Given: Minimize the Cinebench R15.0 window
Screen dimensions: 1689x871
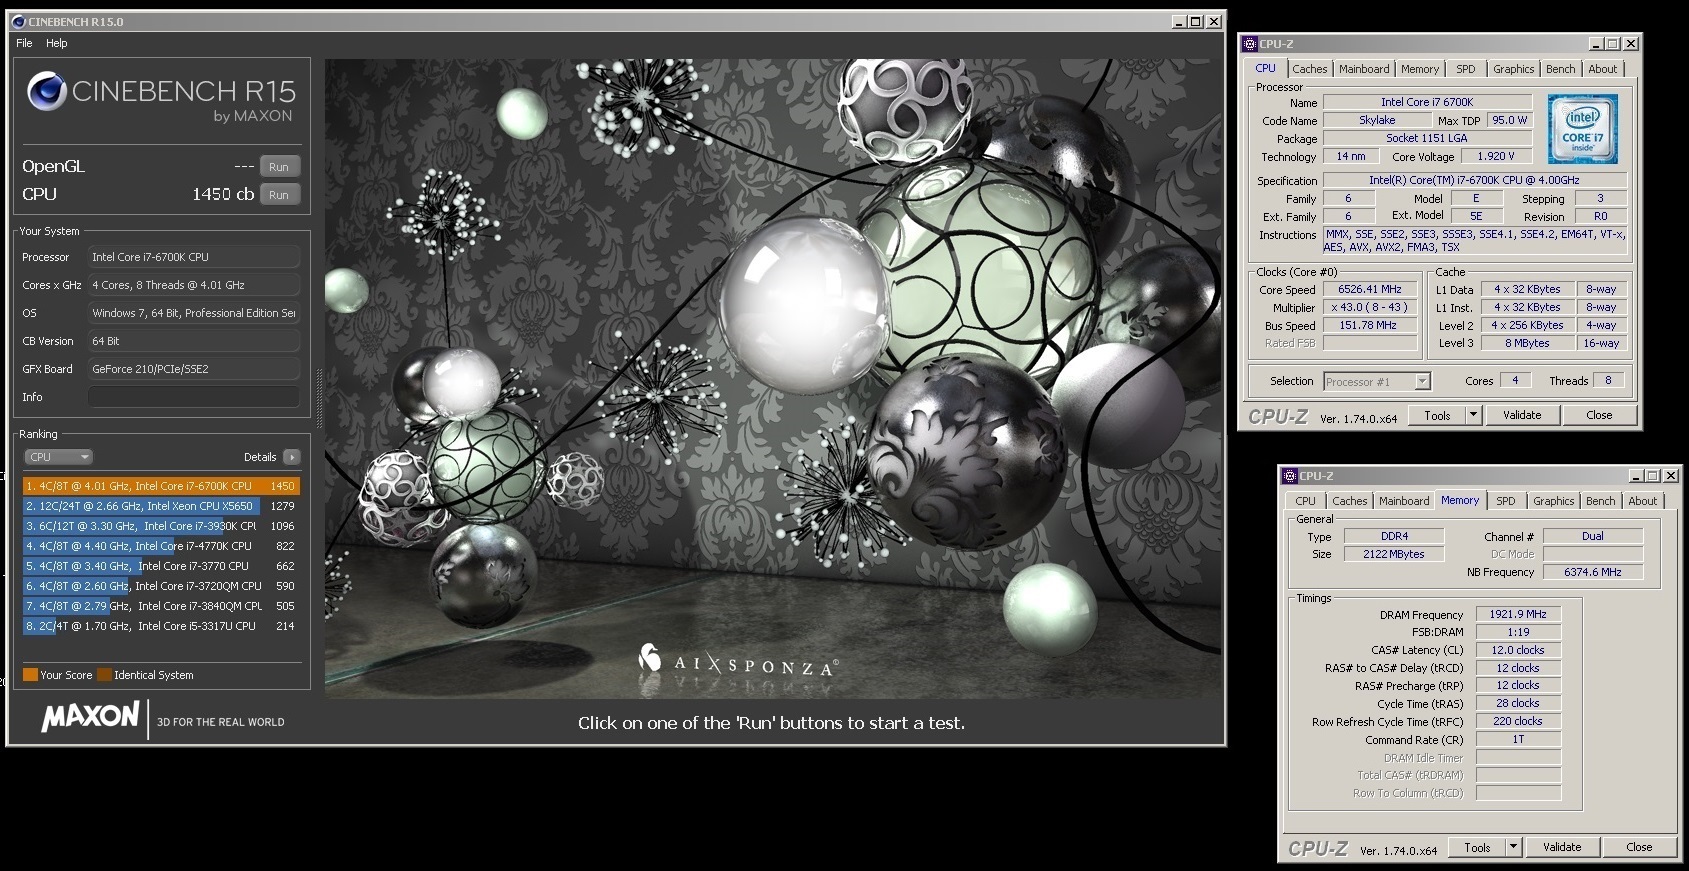Looking at the screenshot, I should [x=1179, y=21].
